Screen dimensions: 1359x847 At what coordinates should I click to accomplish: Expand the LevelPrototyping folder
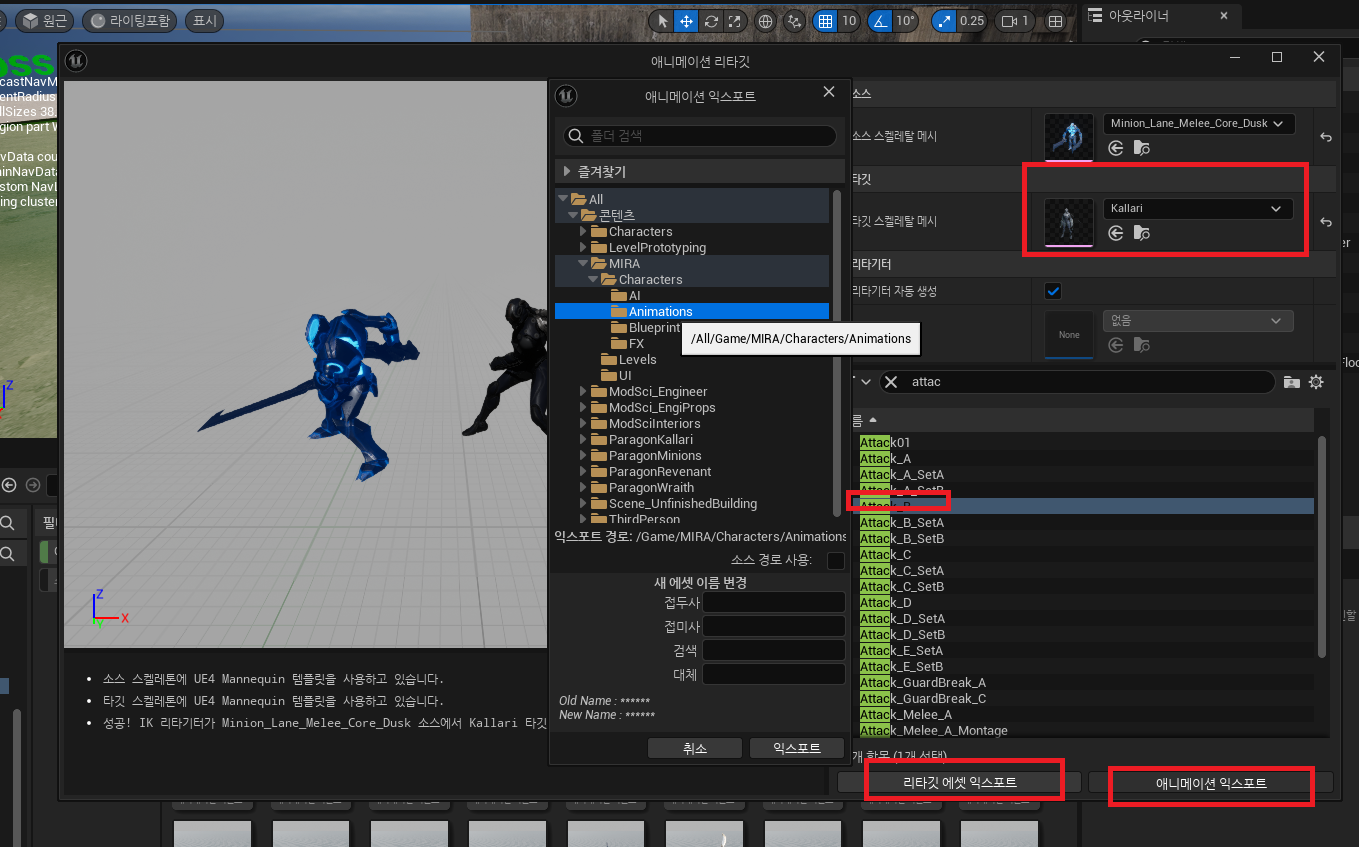point(583,247)
